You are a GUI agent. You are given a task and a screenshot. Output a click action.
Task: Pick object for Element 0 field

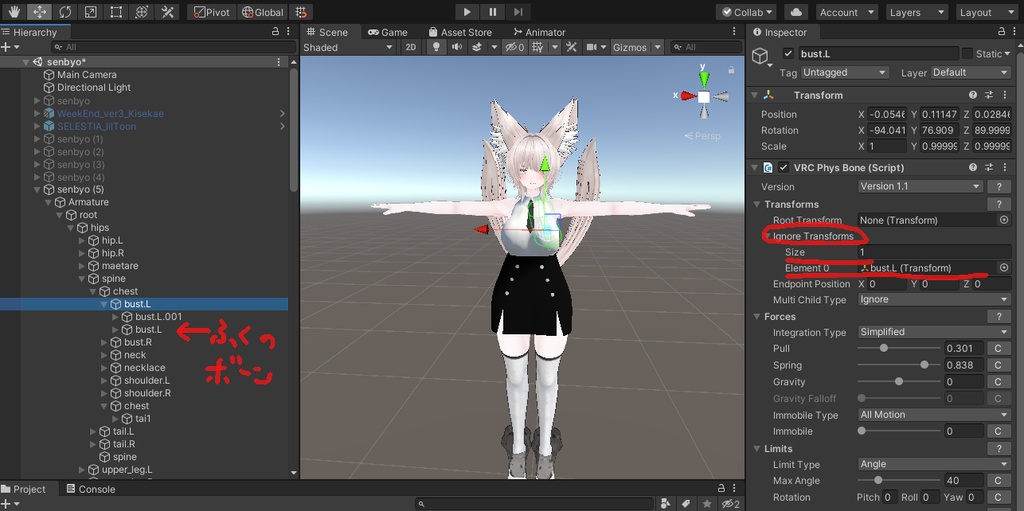coord(1004,268)
